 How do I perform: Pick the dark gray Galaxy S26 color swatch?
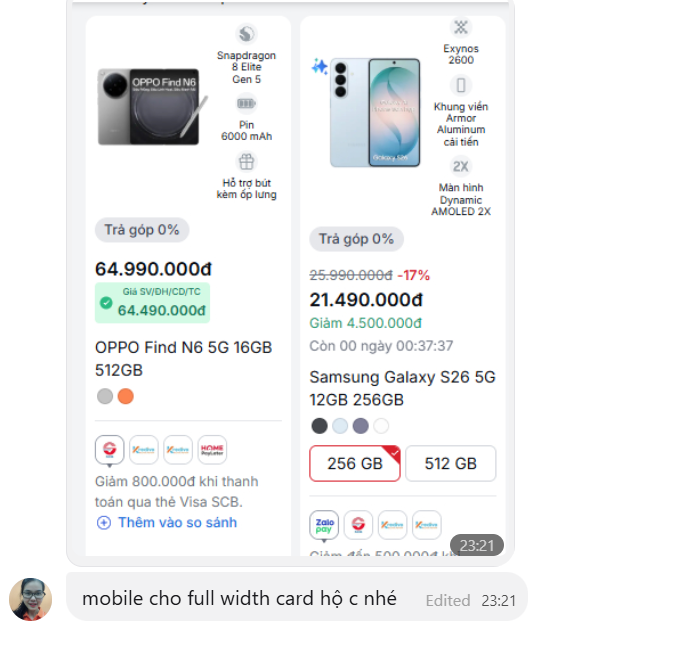coord(320,426)
